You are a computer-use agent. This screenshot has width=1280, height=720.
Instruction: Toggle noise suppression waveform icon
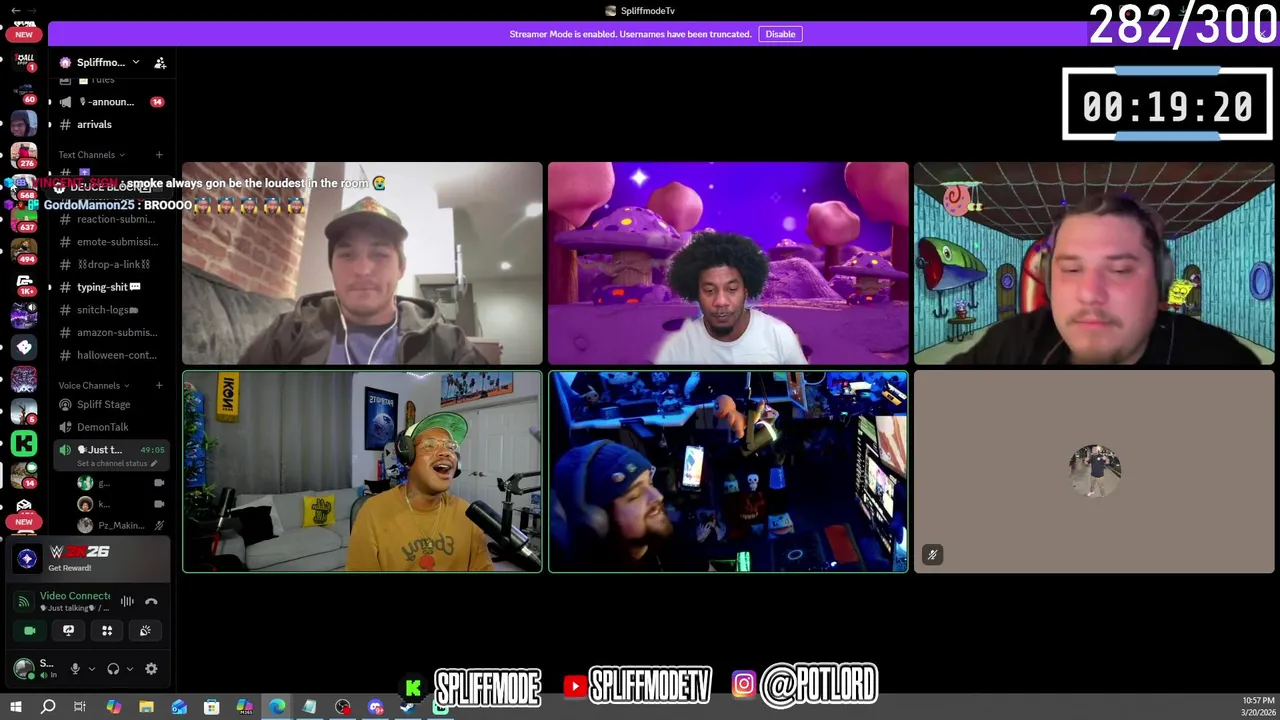coord(127,601)
